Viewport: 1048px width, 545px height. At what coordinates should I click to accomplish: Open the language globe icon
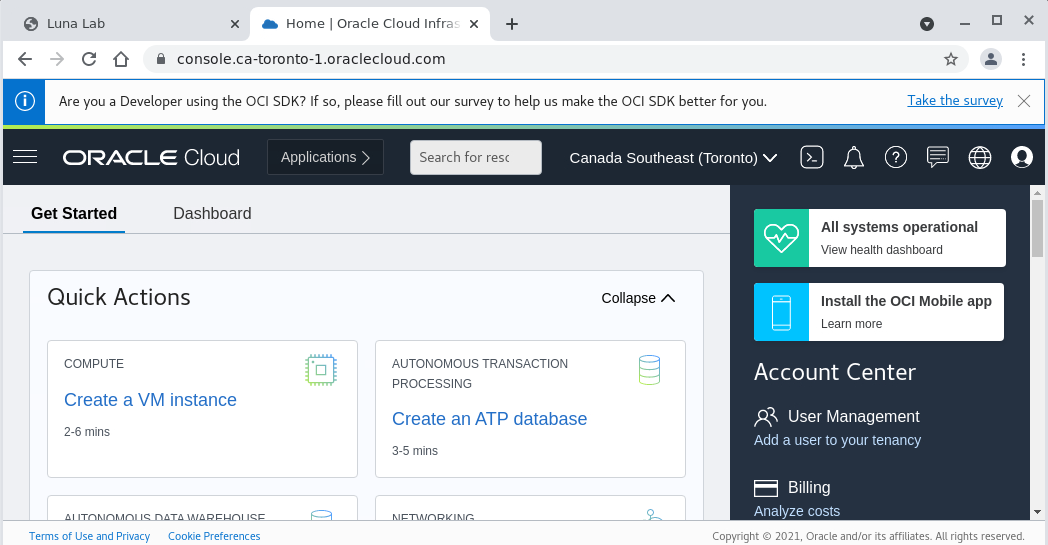tap(980, 157)
